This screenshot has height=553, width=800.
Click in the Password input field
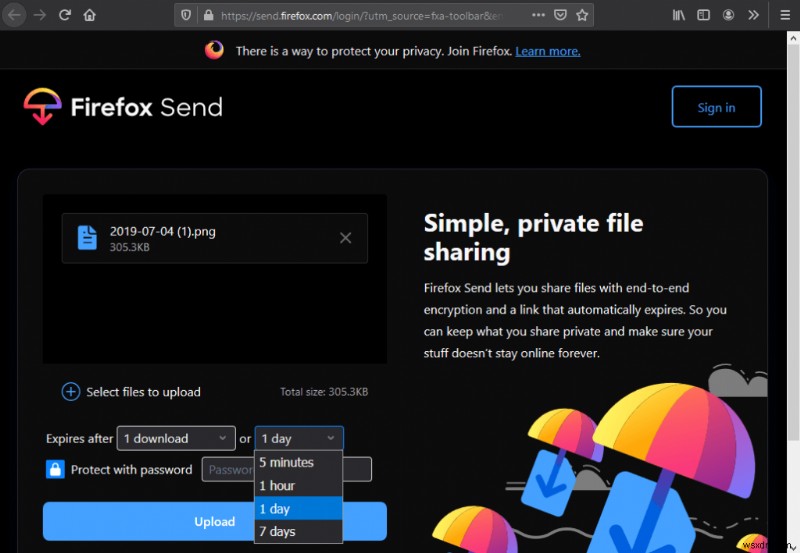coord(287,469)
